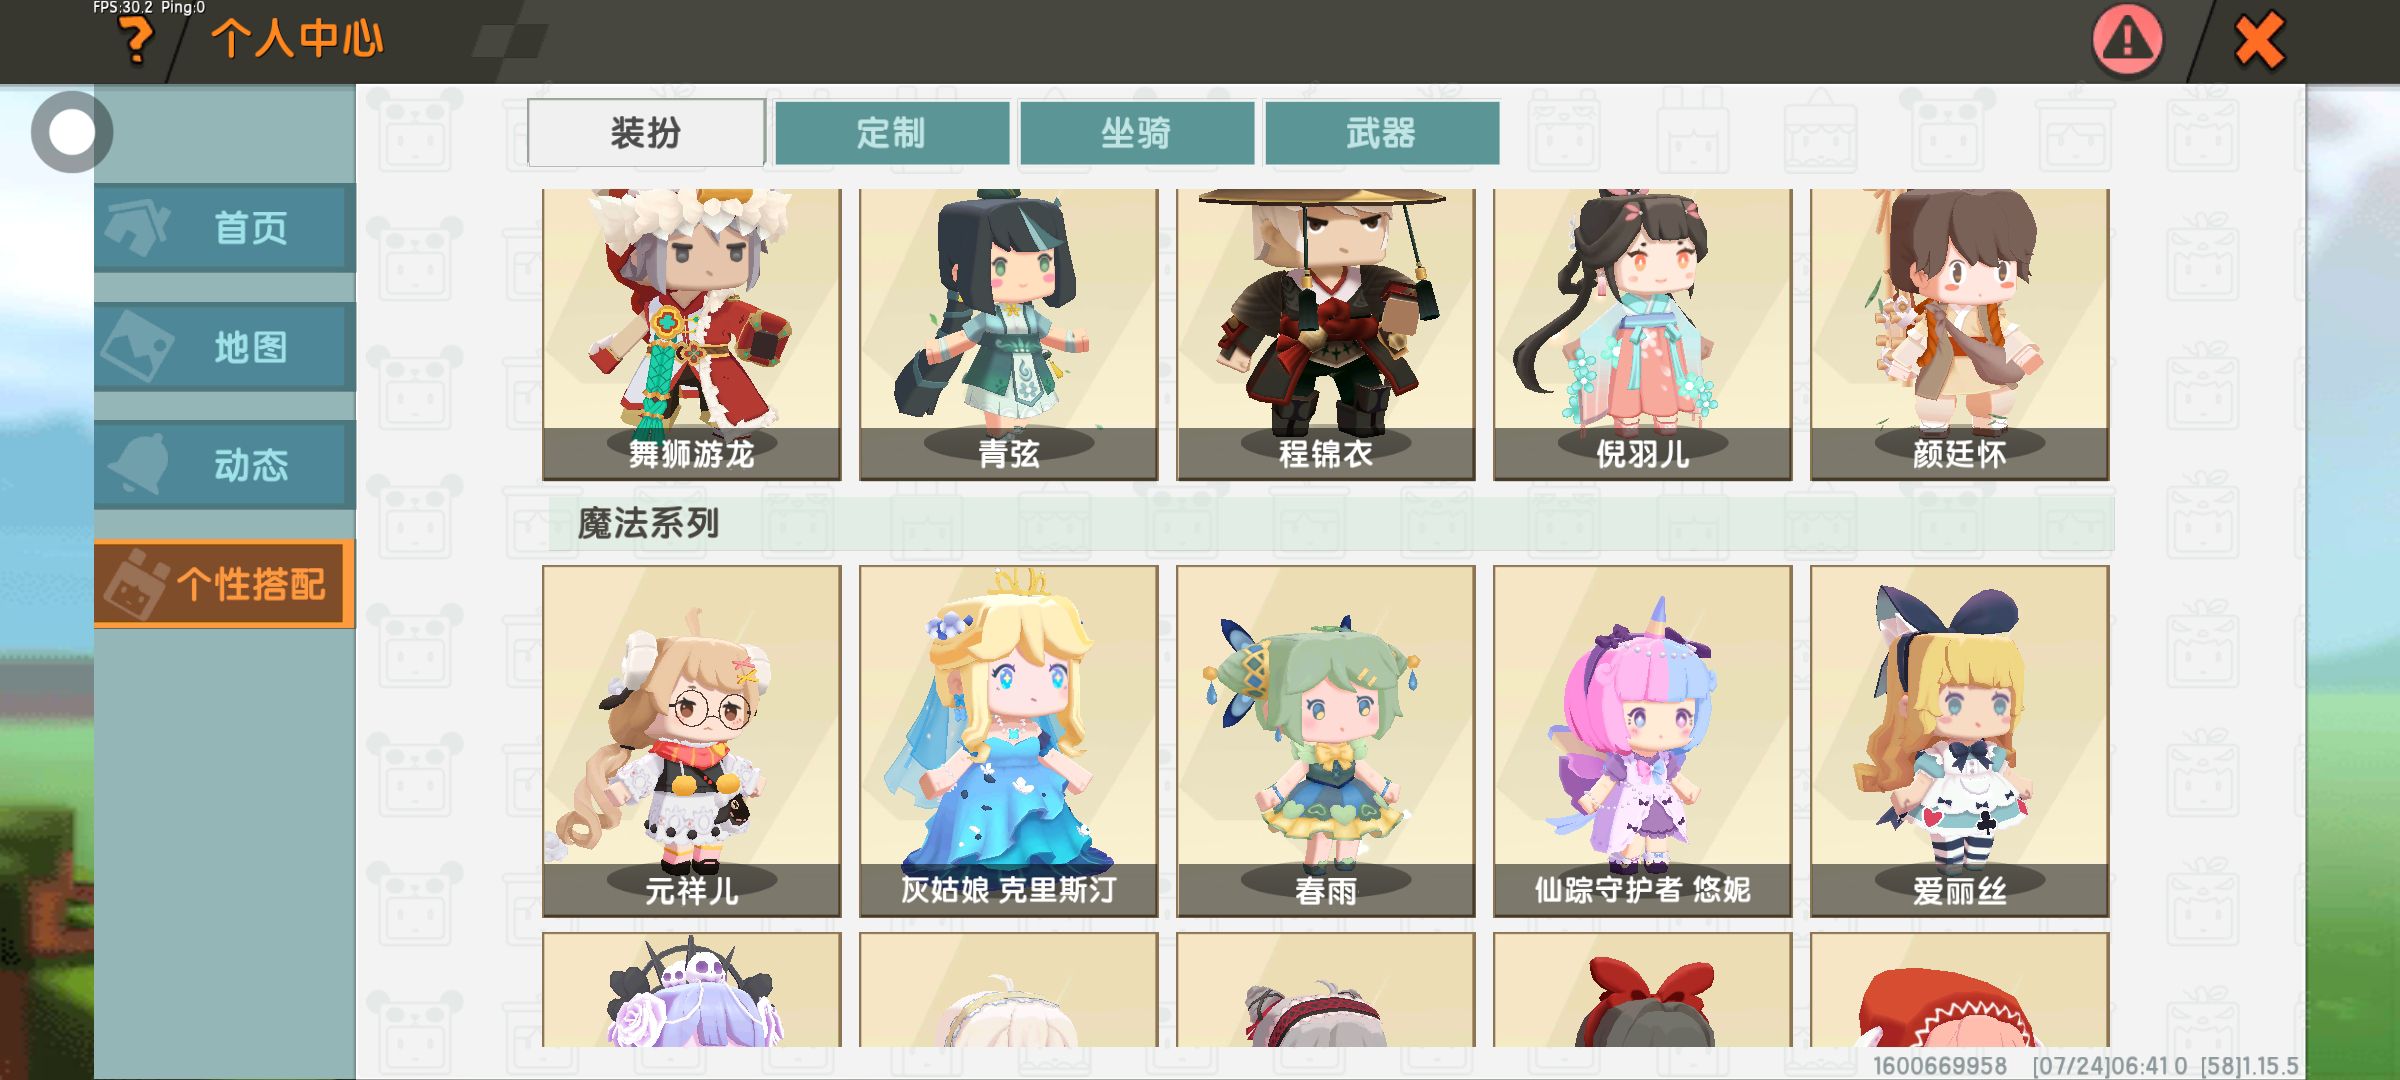Choose 灰姑娘 克里斯汀 blue dress skin
Image resolution: width=2400 pixels, height=1080 pixels.
(1009, 741)
